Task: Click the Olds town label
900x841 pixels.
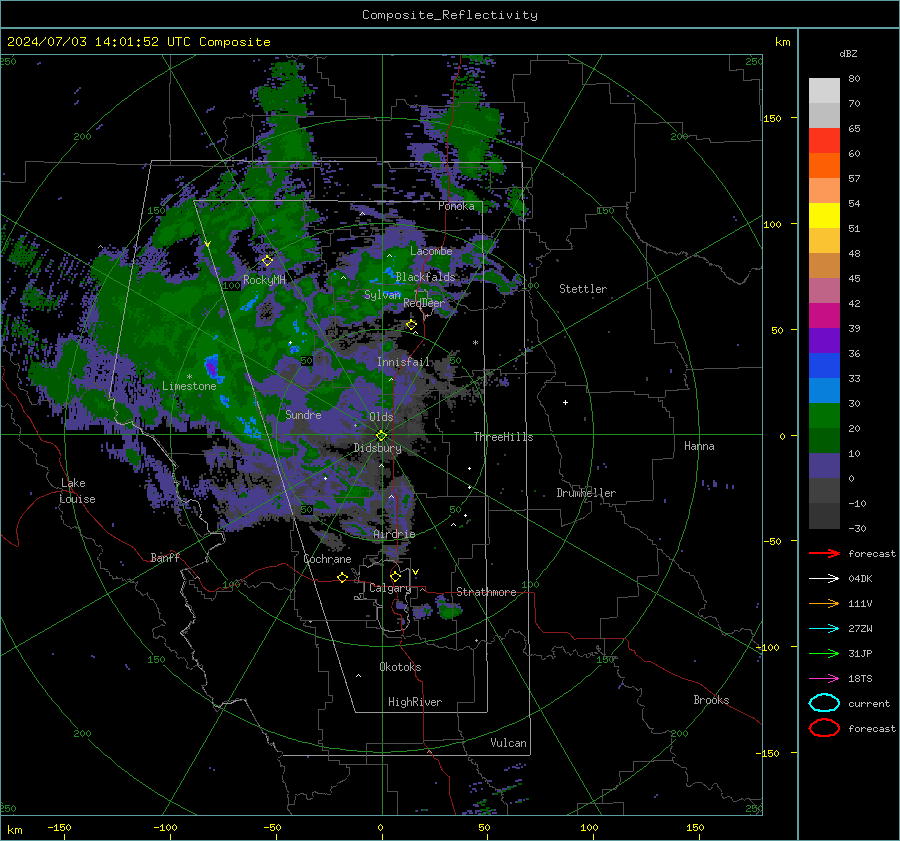Action: click(381, 417)
